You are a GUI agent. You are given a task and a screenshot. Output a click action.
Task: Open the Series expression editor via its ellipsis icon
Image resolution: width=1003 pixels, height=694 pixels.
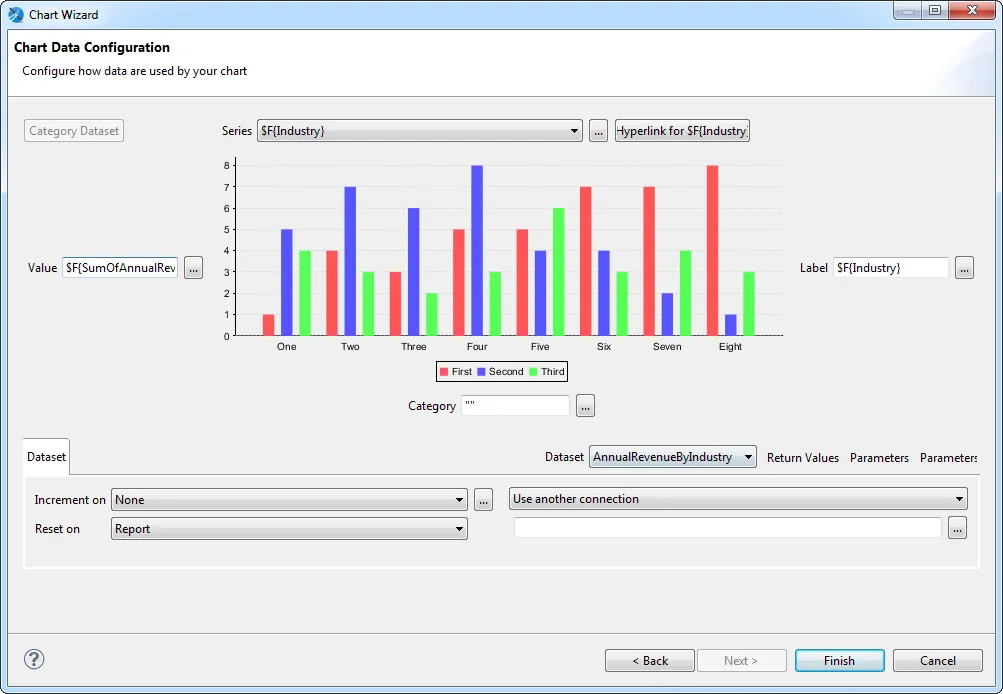point(597,130)
